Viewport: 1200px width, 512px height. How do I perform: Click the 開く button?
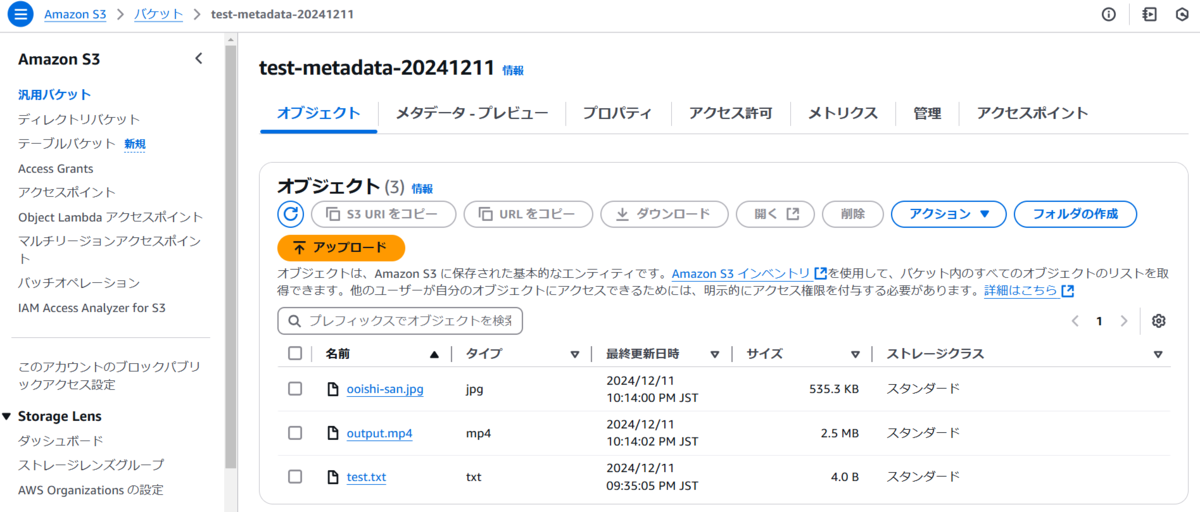pyautogui.click(x=775, y=214)
